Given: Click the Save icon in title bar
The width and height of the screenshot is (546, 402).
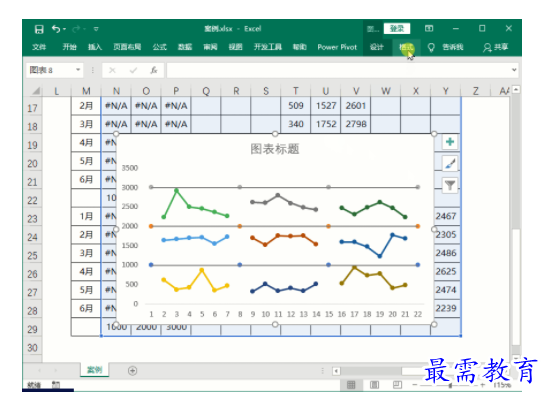Looking at the screenshot, I should [x=39, y=29].
